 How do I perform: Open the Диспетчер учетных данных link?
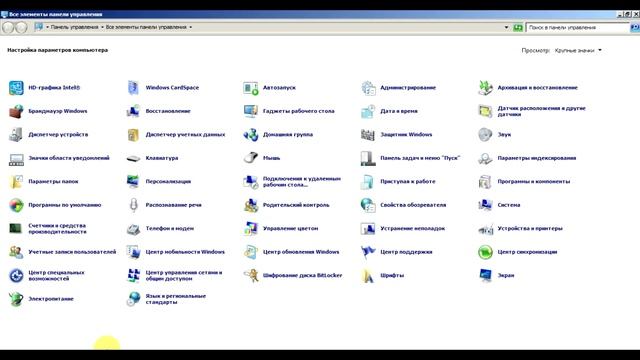185,135
